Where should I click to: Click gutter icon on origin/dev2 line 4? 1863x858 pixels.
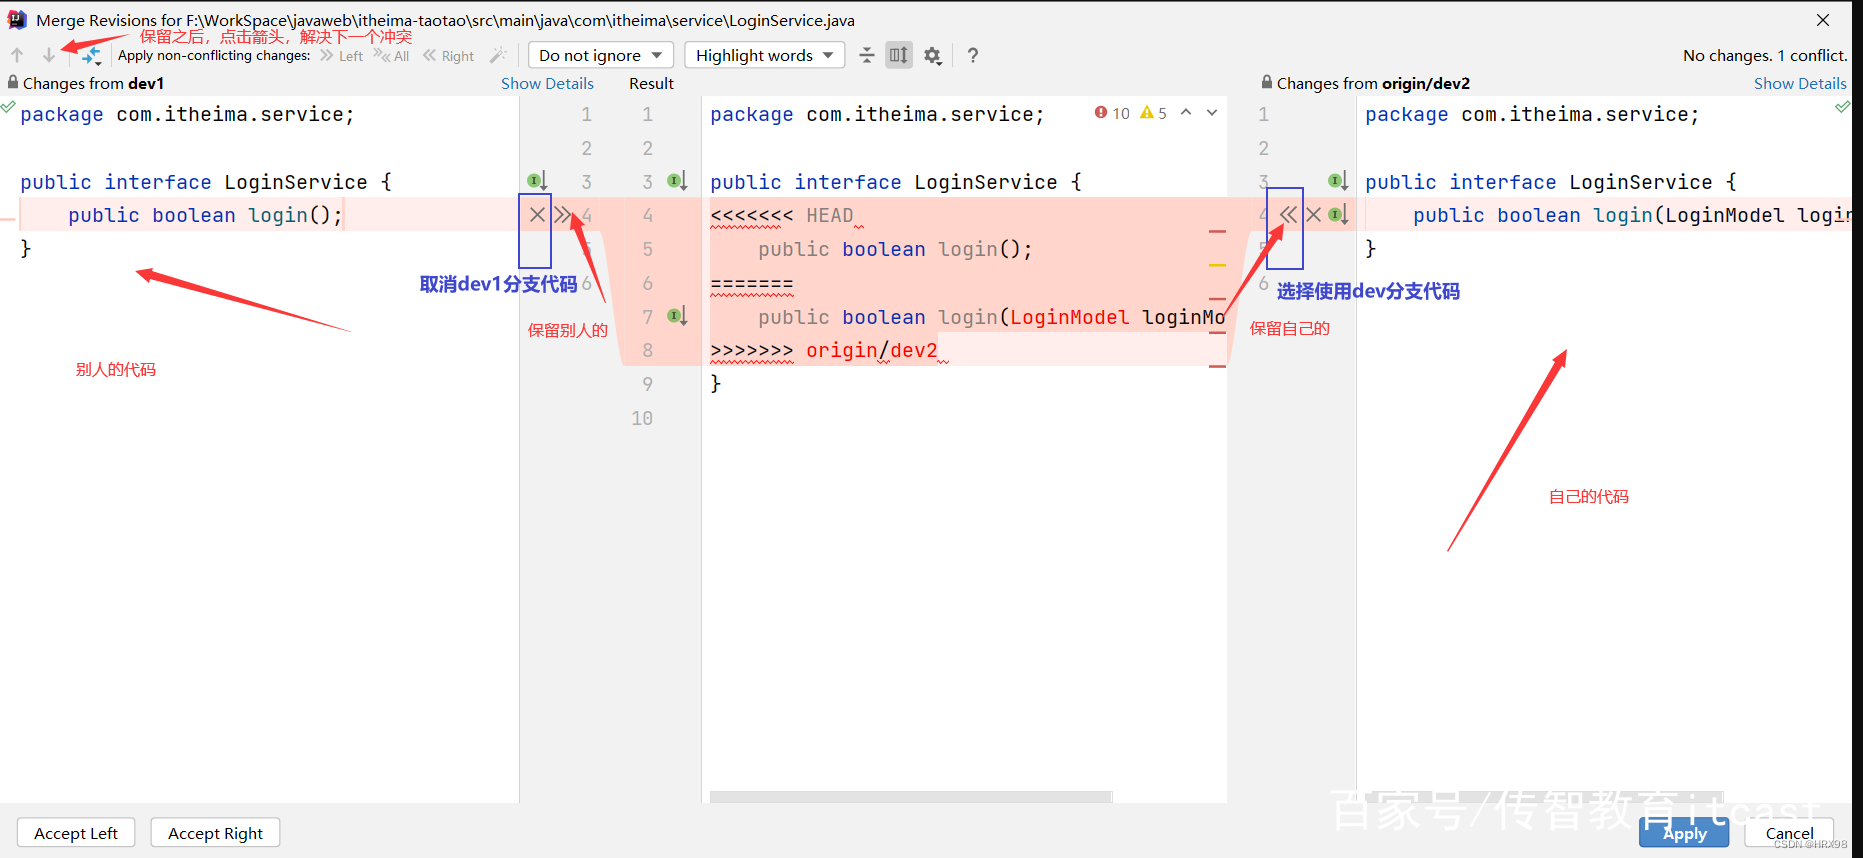(x=1338, y=214)
